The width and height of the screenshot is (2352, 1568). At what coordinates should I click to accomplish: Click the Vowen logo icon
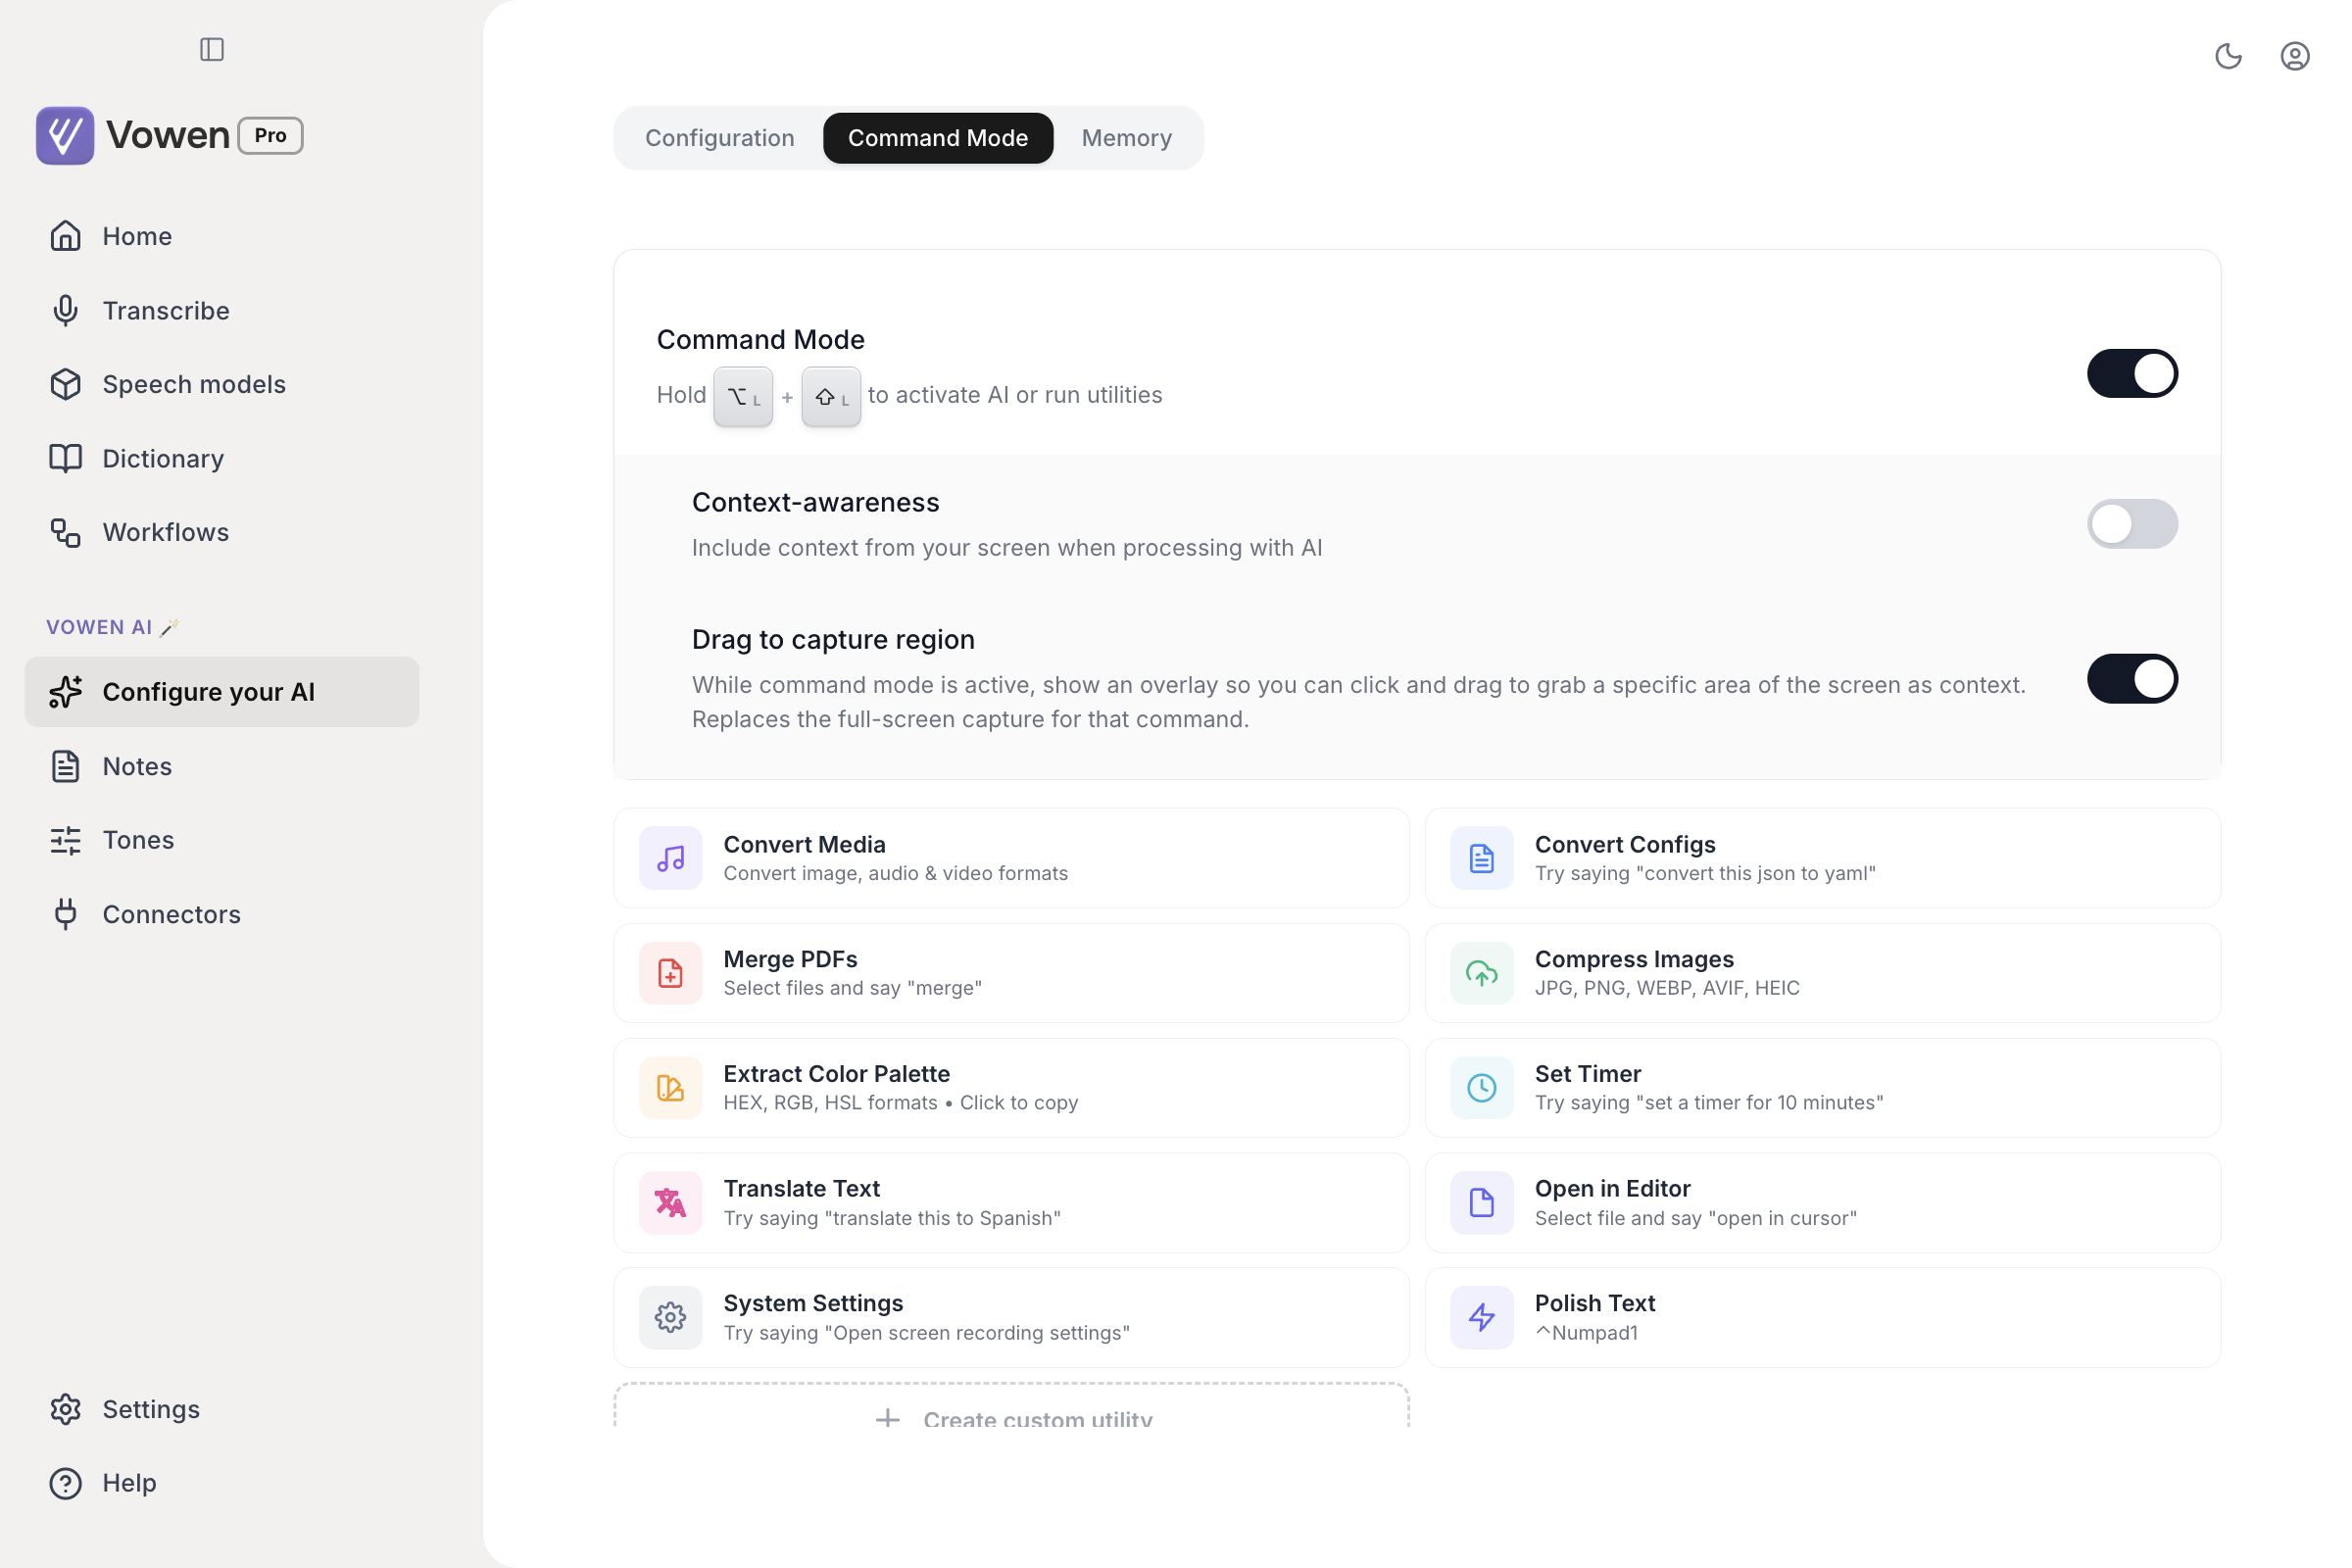(65, 135)
